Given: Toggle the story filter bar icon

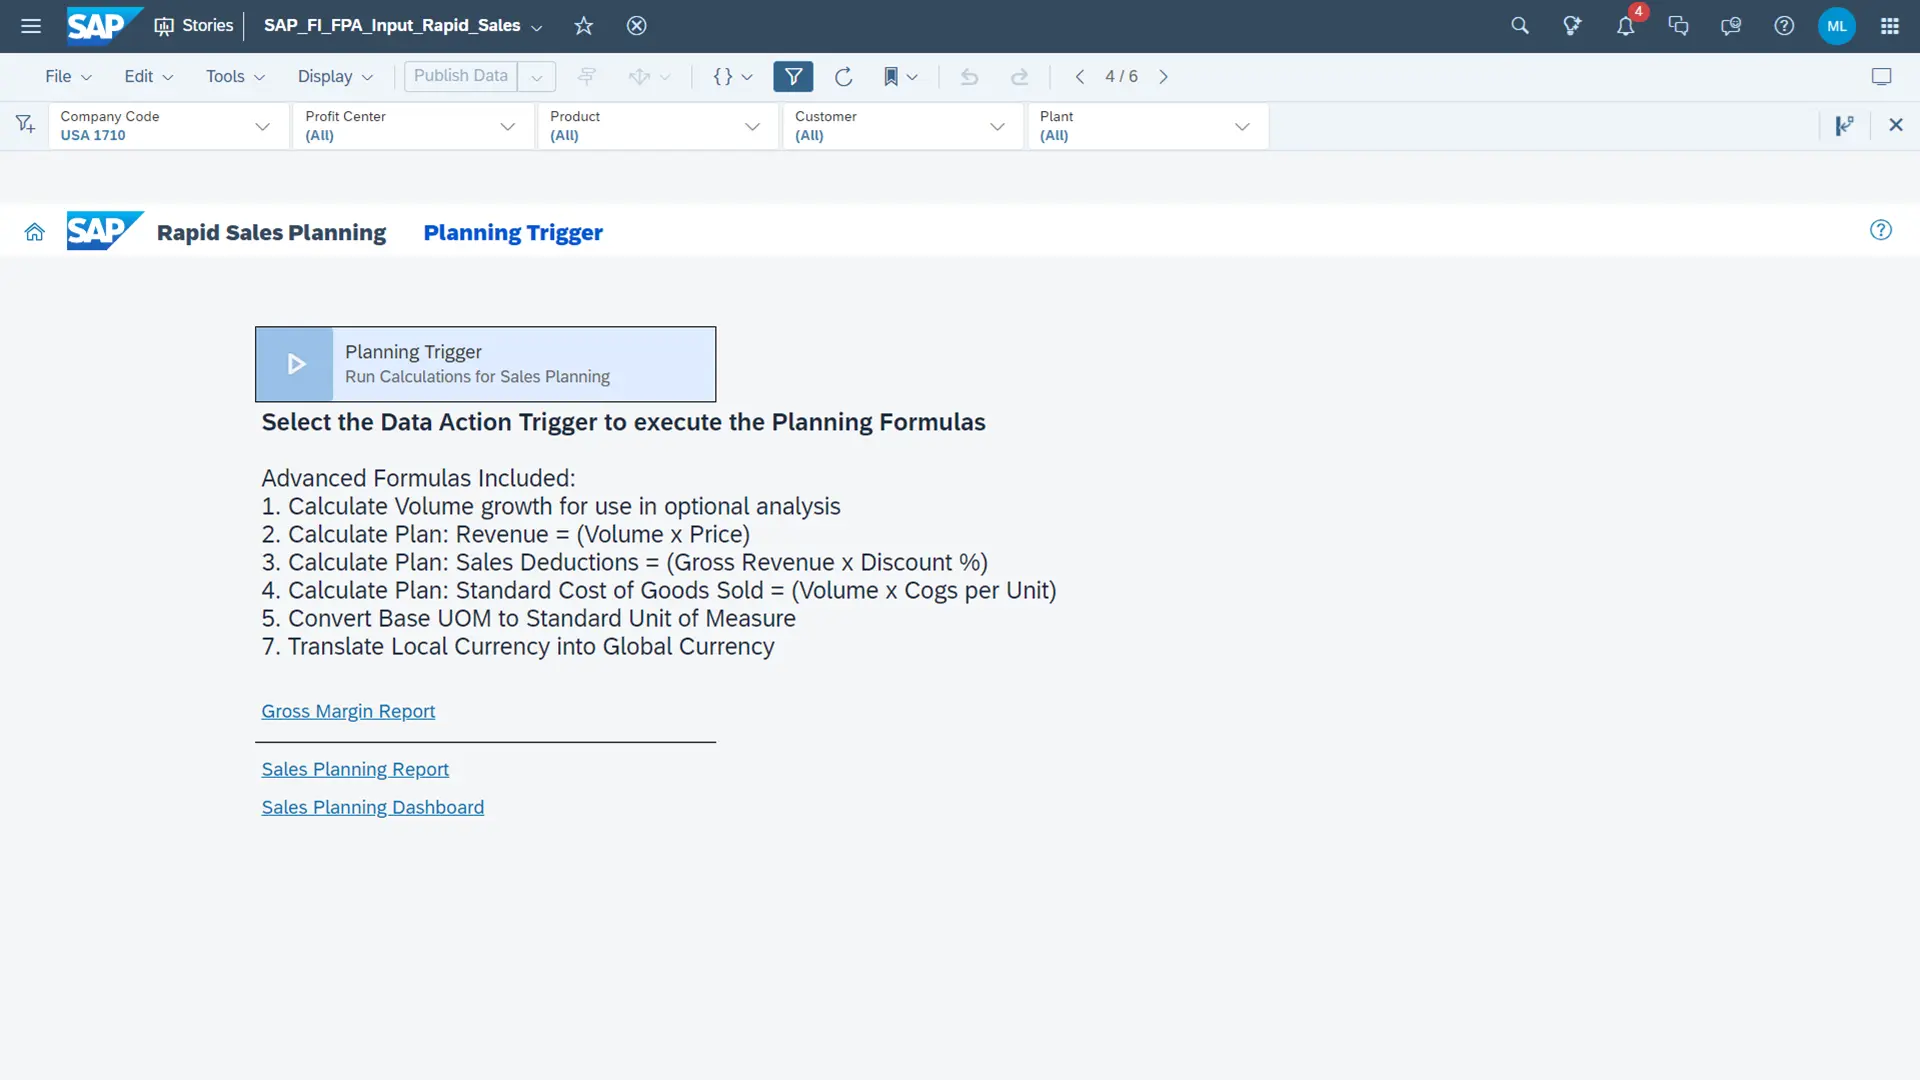Looking at the screenshot, I should [x=793, y=76].
